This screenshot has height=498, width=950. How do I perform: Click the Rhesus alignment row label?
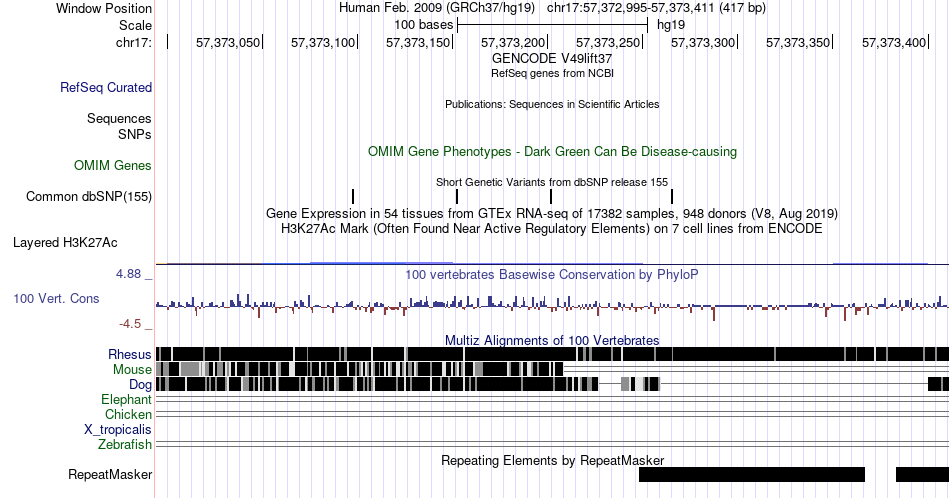tap(130, 354)
